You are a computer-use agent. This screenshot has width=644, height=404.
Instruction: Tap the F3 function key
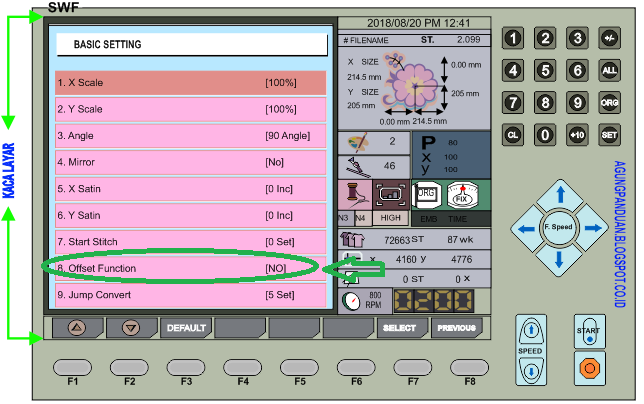(x=186, y=367)
